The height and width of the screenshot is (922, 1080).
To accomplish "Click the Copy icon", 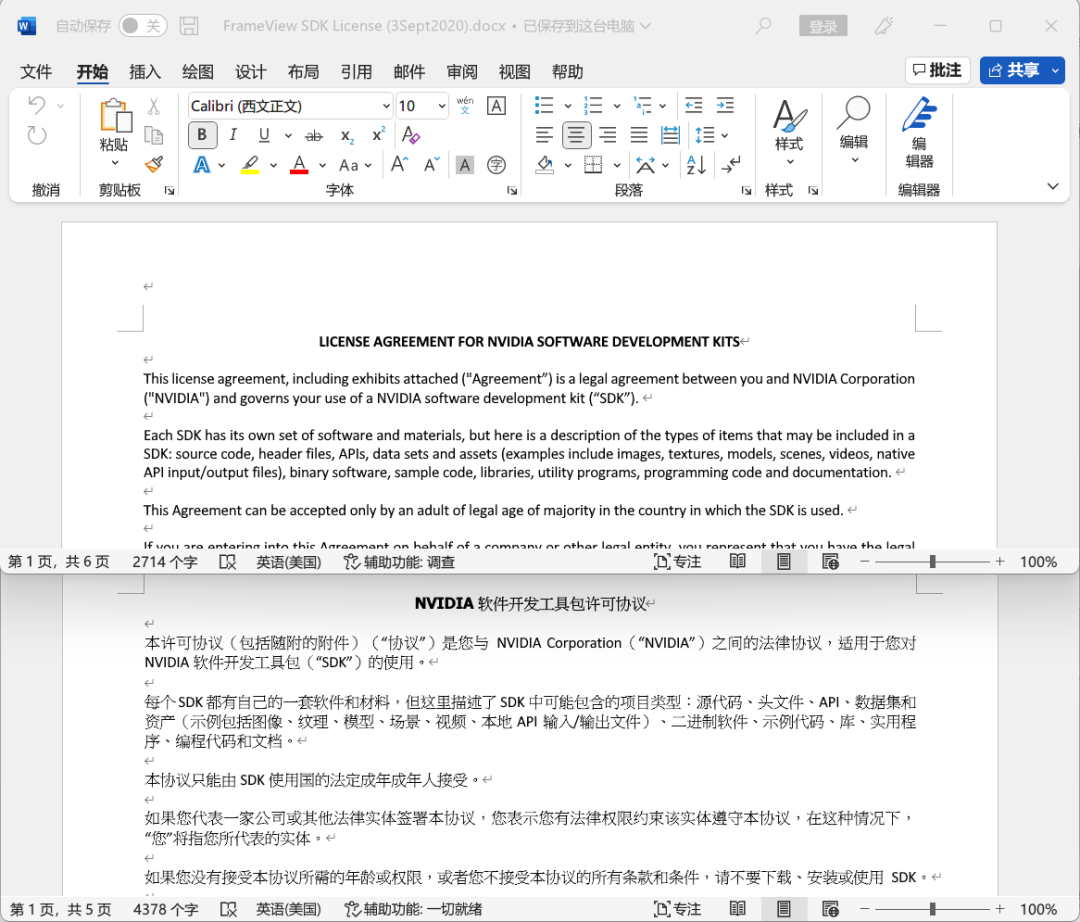I will coord(154,136).
